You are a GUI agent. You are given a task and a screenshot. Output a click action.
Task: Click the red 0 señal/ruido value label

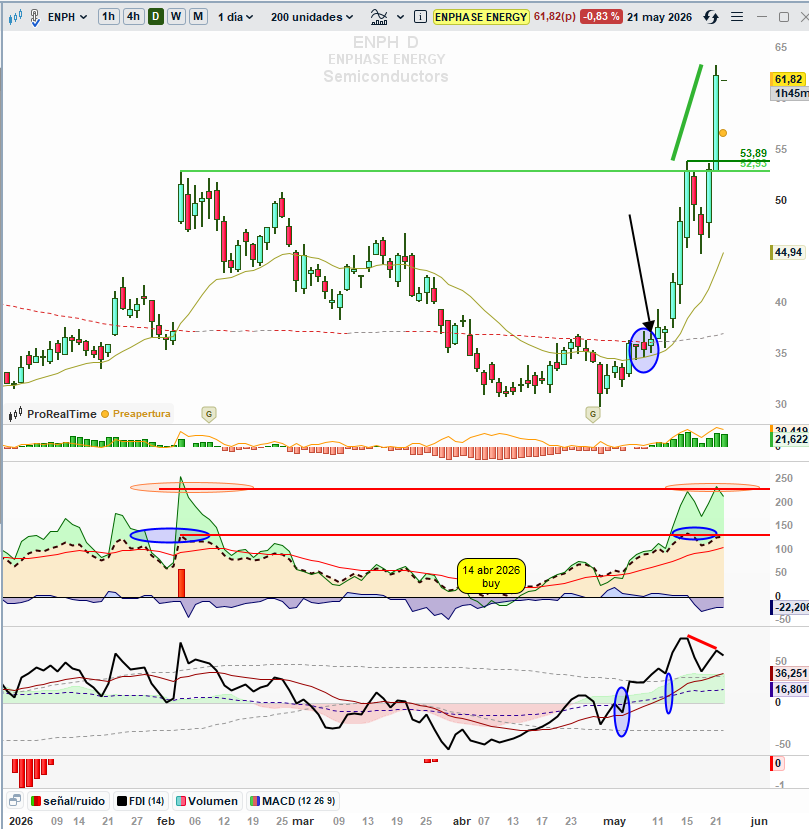pyautogui.click(x=777, y=763)
